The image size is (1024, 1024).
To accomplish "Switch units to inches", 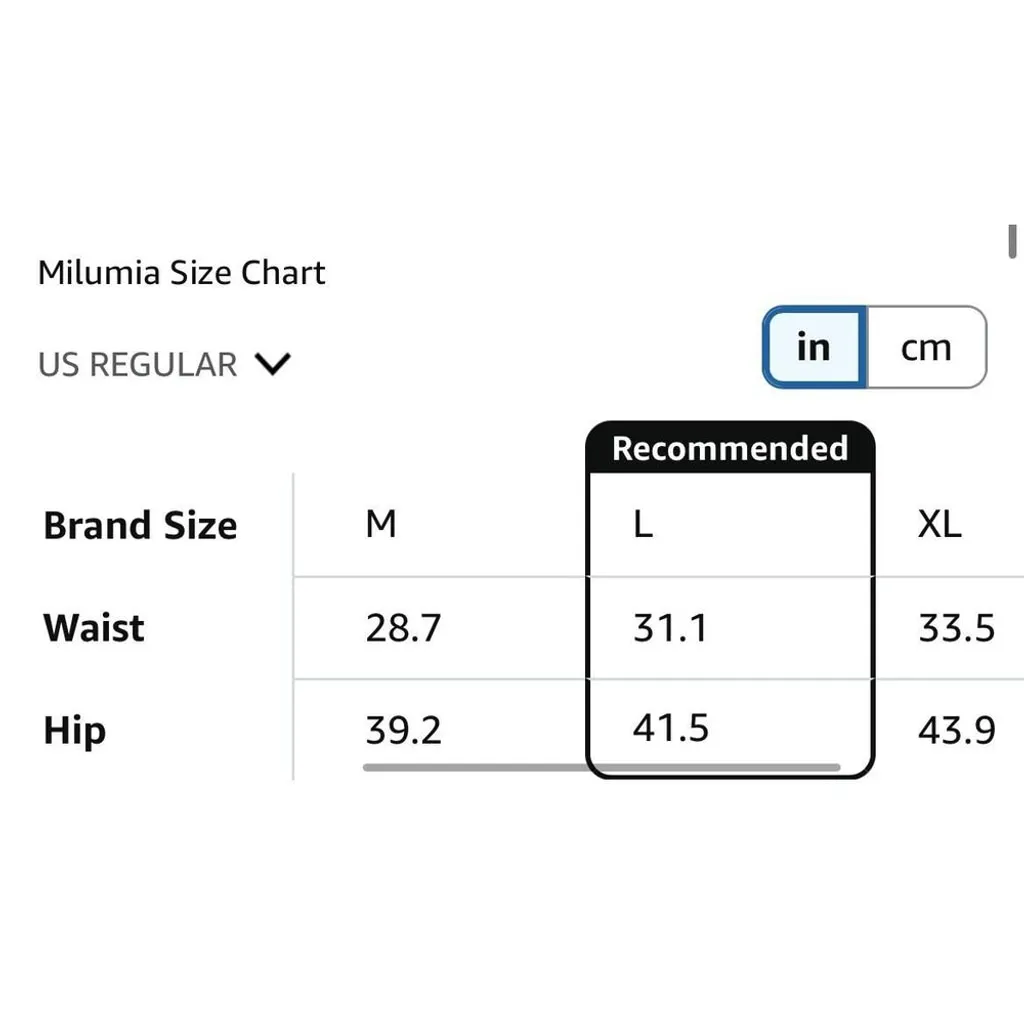I will click(814, 348).
